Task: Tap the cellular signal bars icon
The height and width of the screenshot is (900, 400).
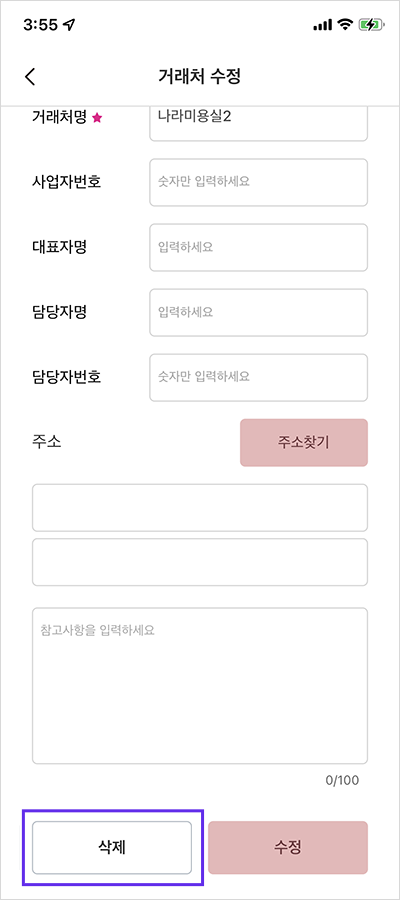Action: (323, 25)
